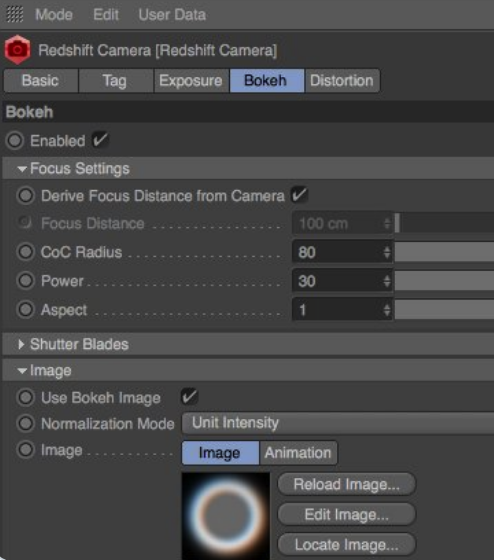Click the Reload Image button

click(346, 484)
